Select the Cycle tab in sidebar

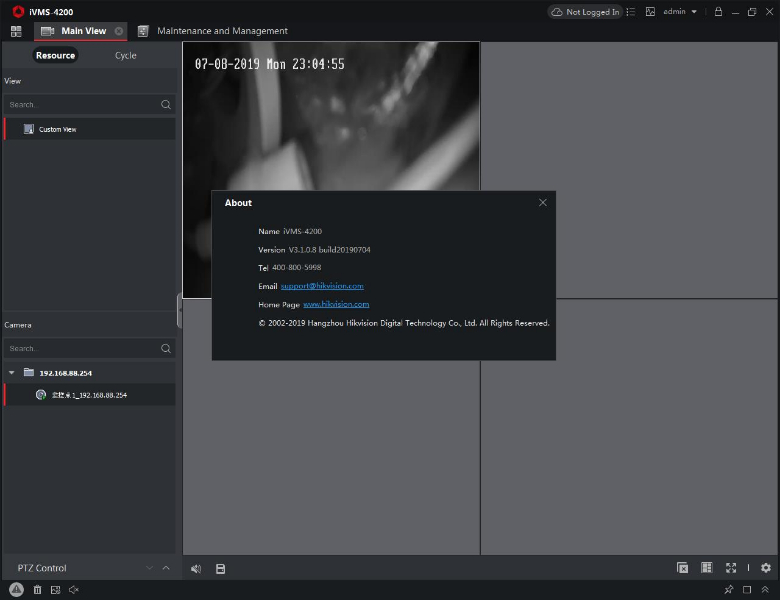tap(125, 55)
